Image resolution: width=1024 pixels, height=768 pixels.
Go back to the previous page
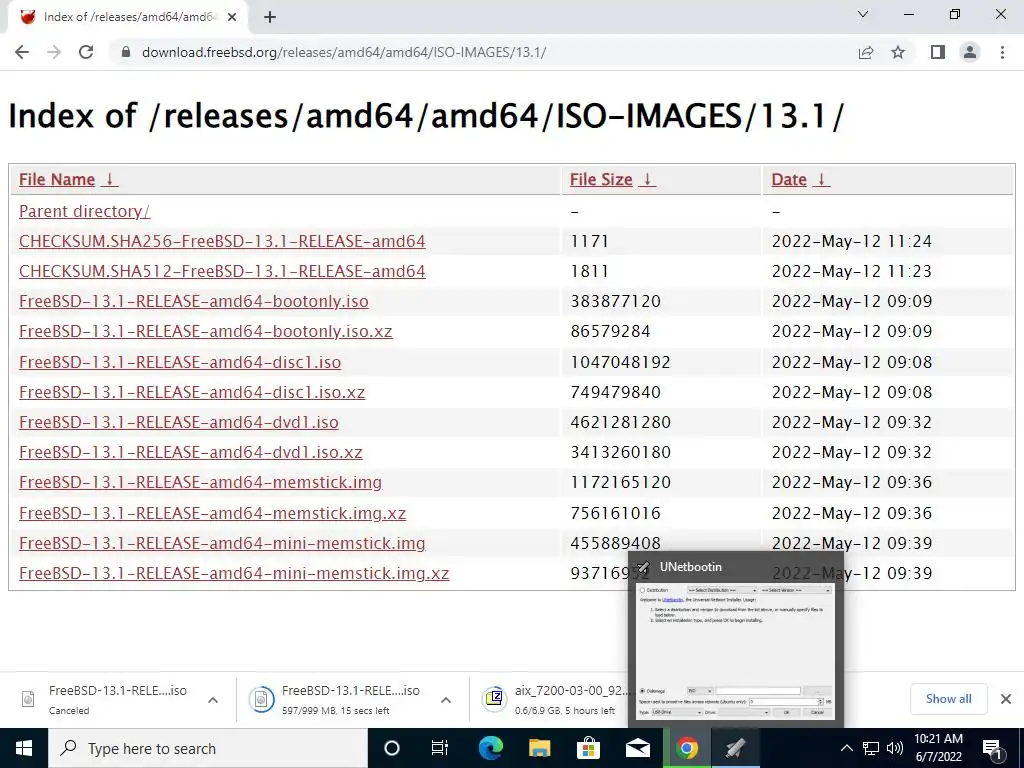(x=22, y=52)
